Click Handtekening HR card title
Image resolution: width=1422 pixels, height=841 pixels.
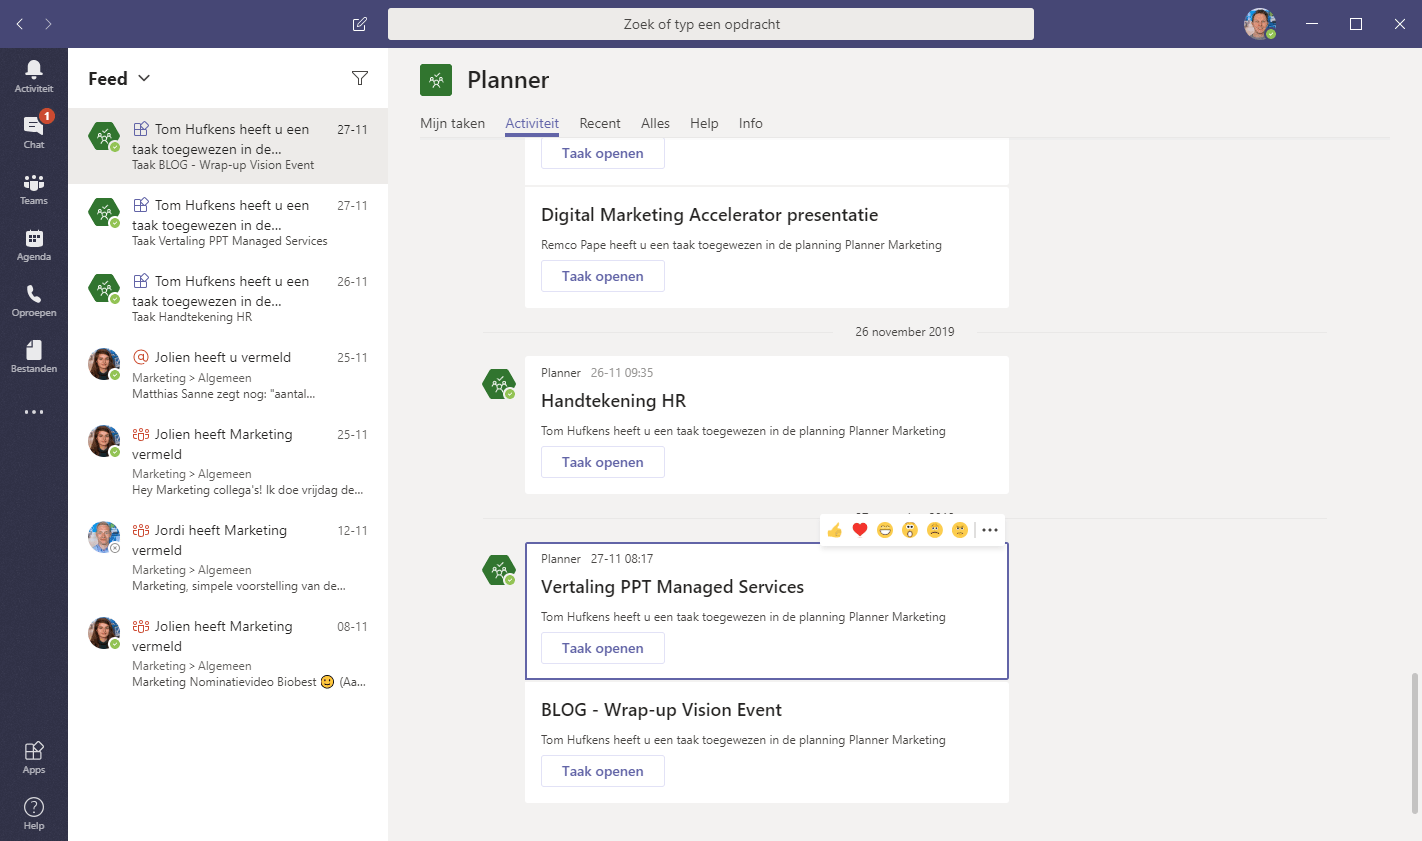[x=613, y=401]
